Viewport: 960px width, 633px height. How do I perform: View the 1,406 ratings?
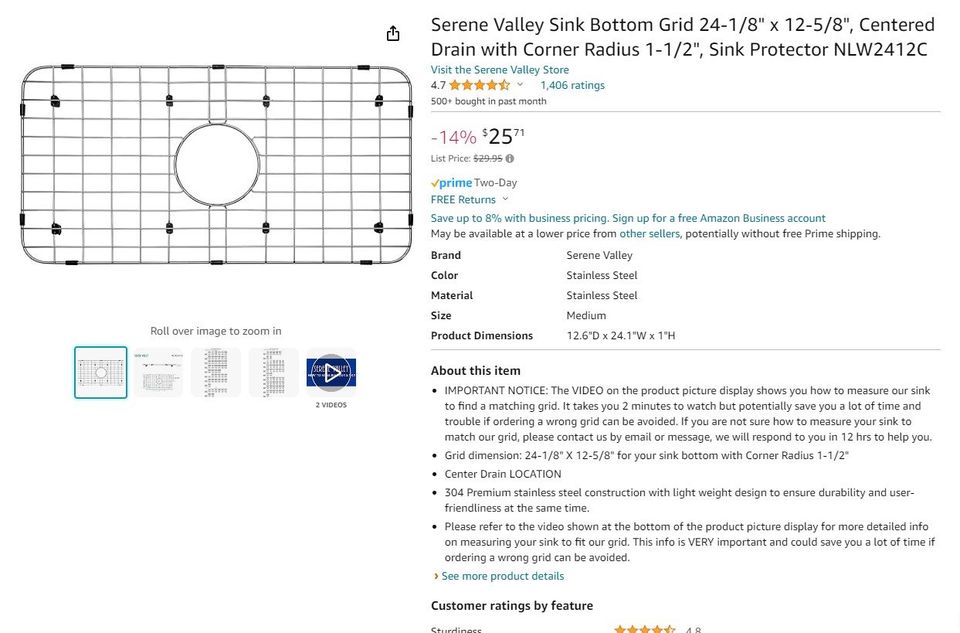(572, 85)
